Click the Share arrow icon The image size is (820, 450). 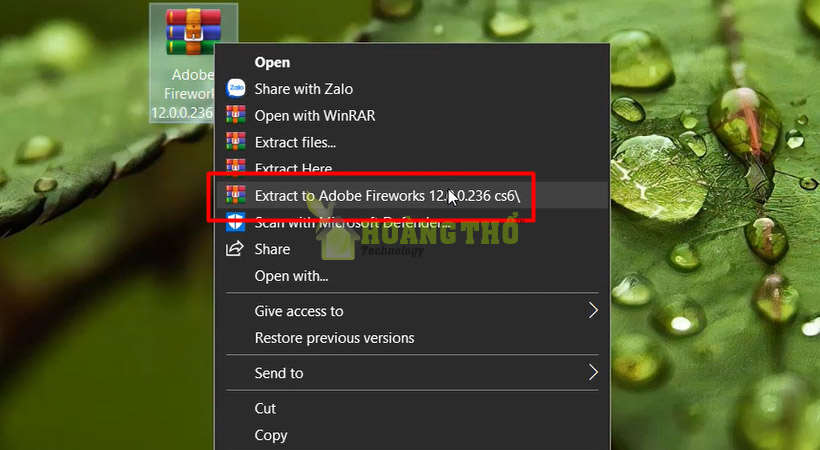[x=235, y=249]
